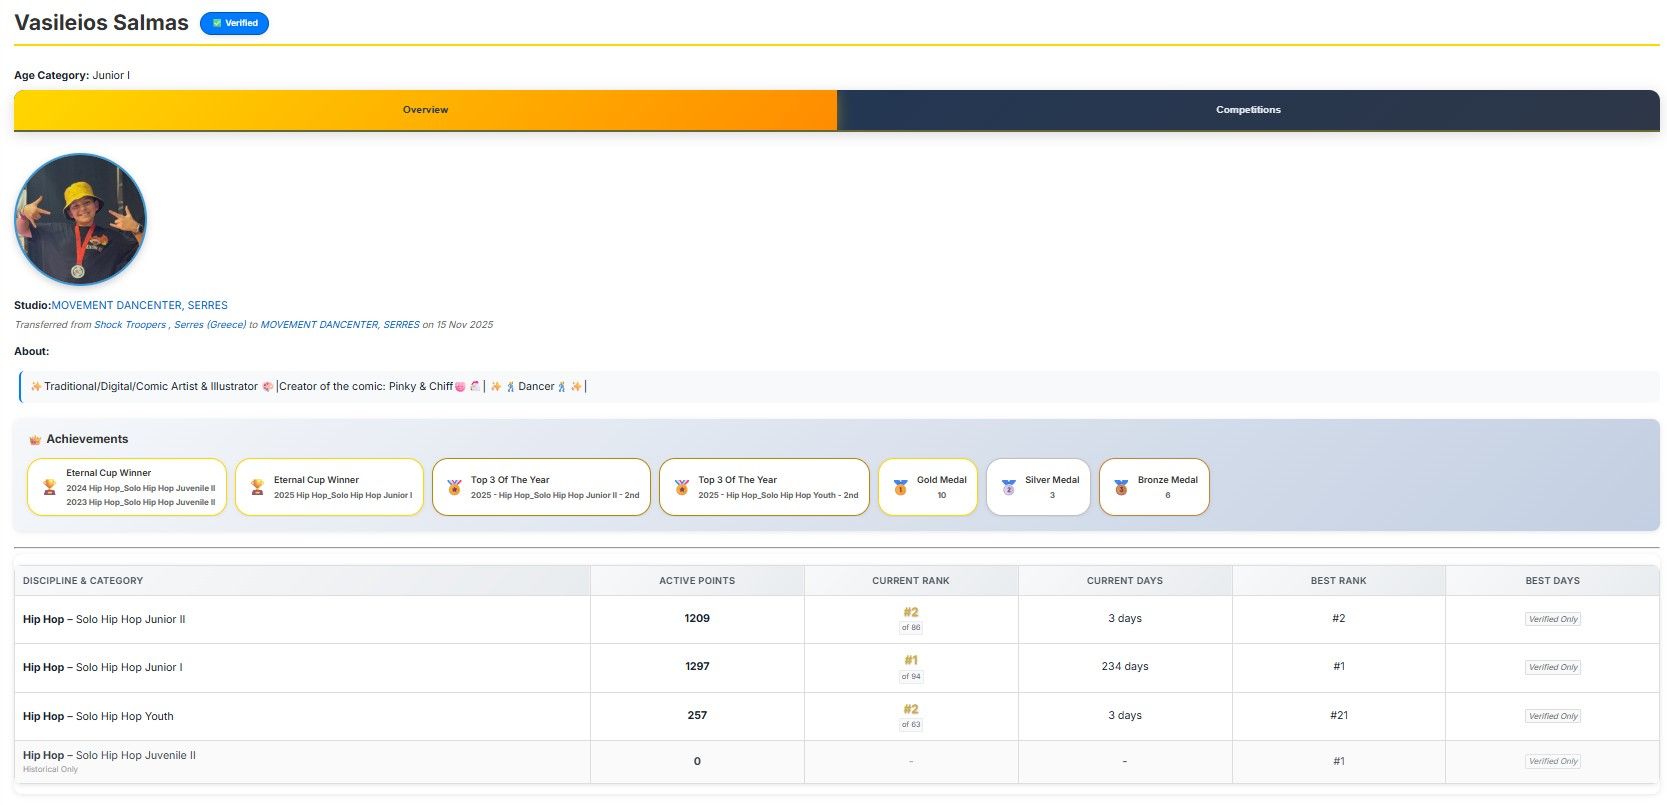Click the Current Rank column header
1667x805 pixels.
tap(910, 581)
